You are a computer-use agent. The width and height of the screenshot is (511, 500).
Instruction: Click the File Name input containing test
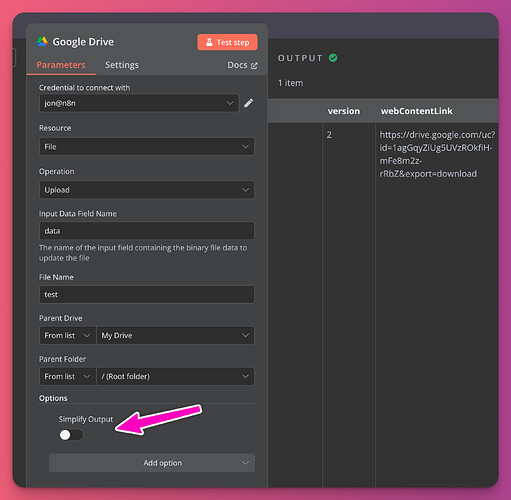(147, 294)
